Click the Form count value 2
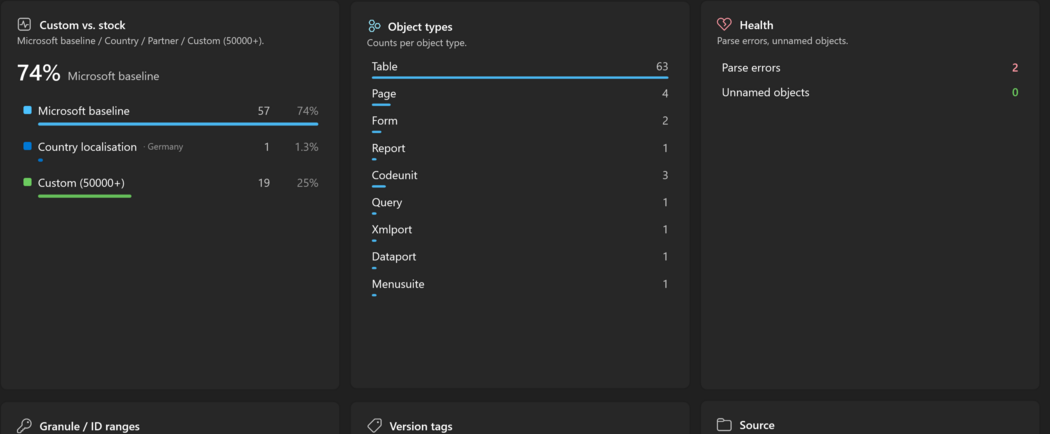Image resolution: width=1050 pixels, height=434 pixels. (x=665, y=121)
